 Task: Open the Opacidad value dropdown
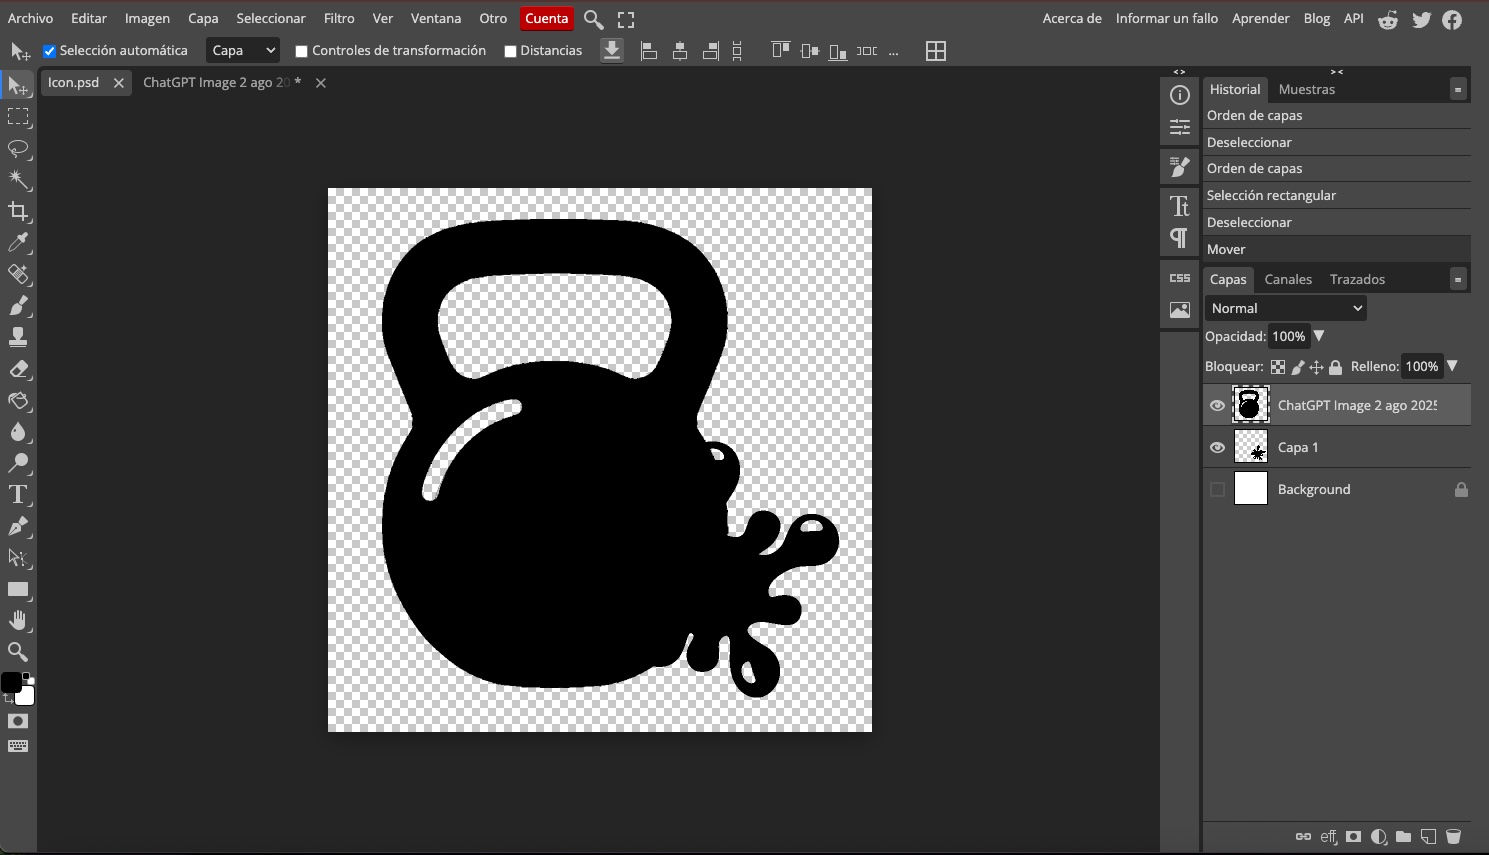[x=1319, y=336]
